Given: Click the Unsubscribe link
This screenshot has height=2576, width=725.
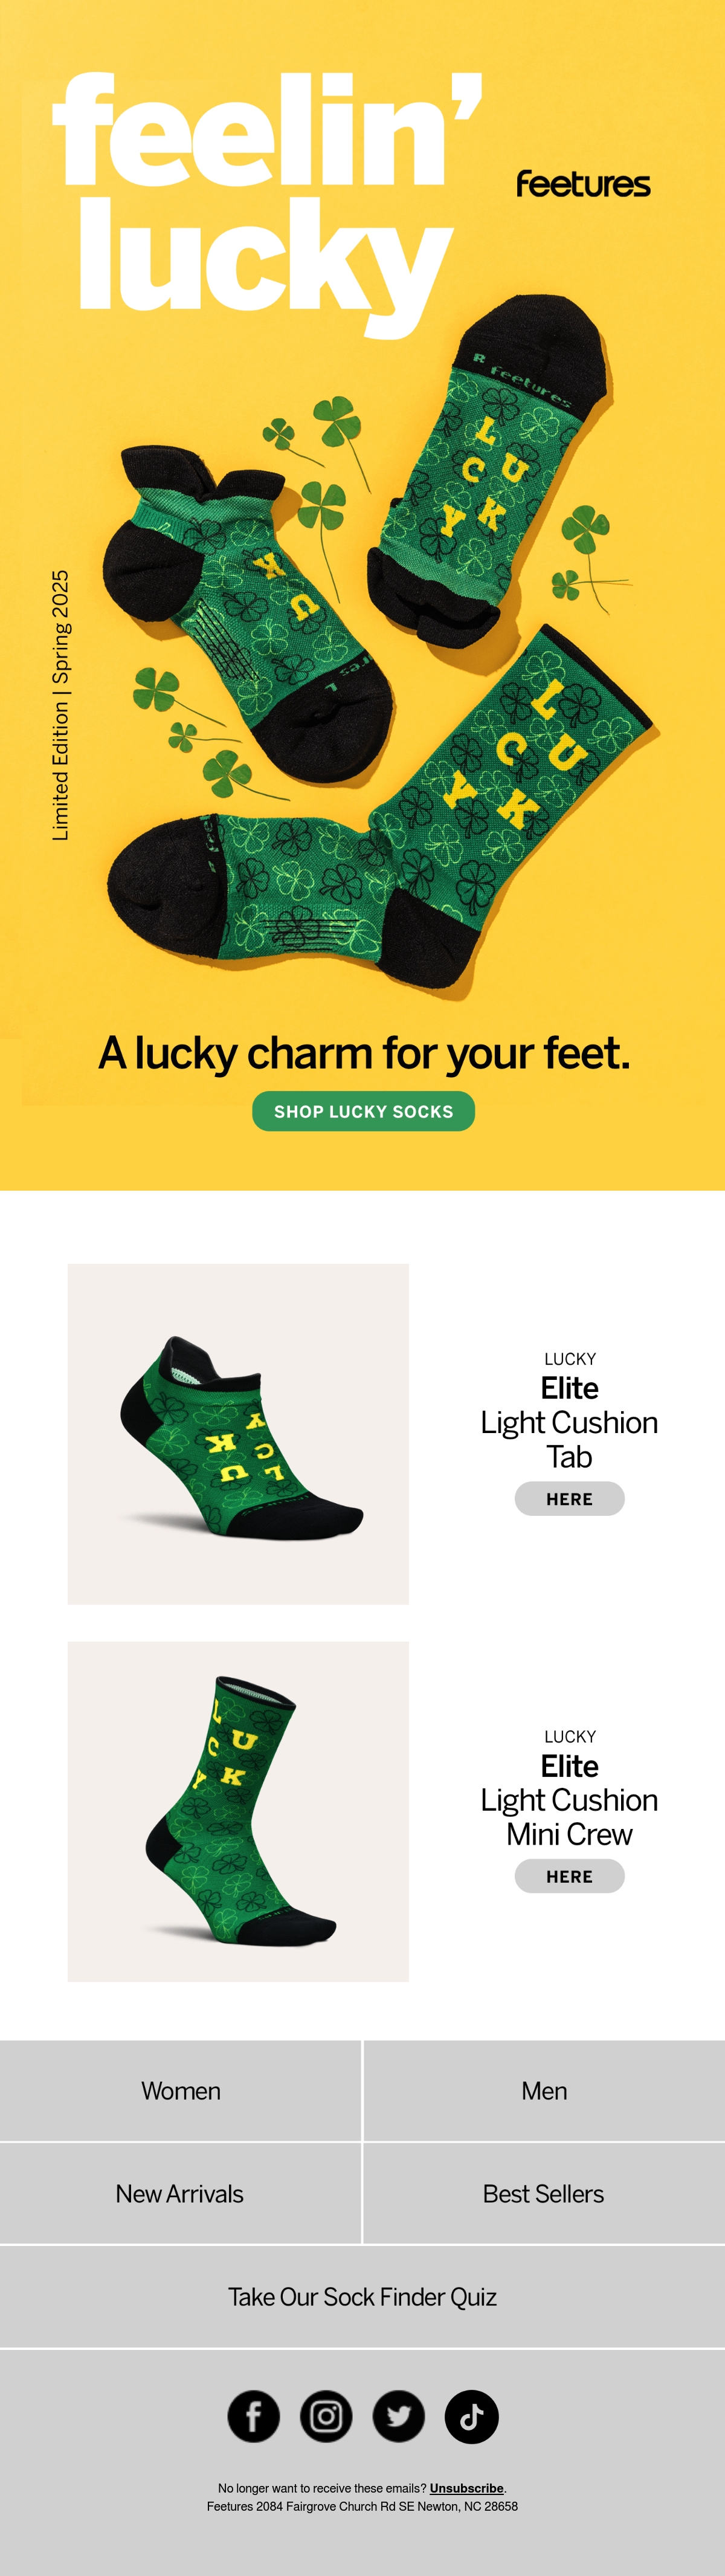Looking at the screenshot, I should point(466,2488).
